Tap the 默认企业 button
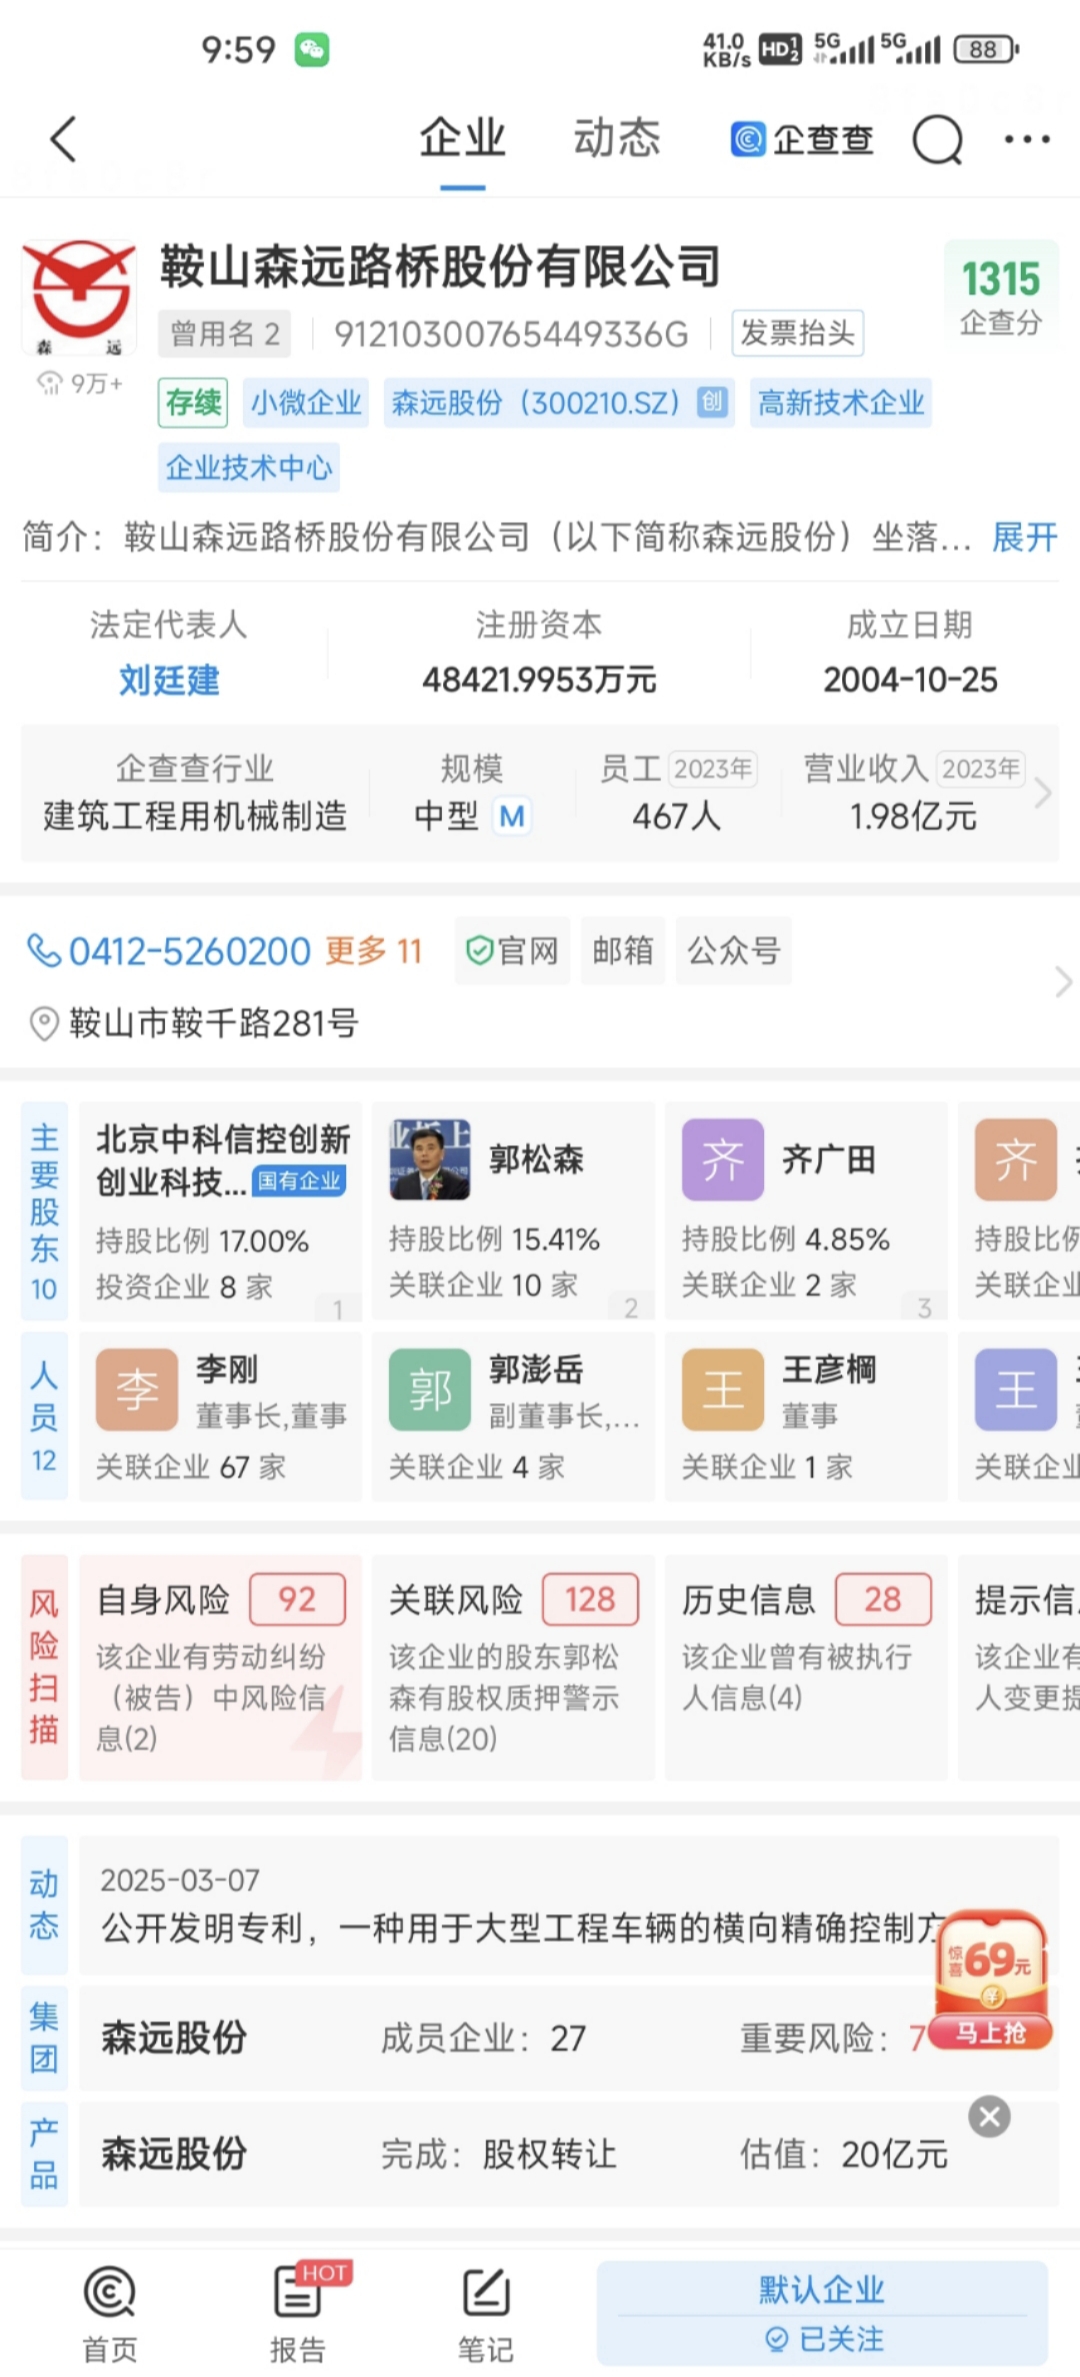 click(822, 2290)
